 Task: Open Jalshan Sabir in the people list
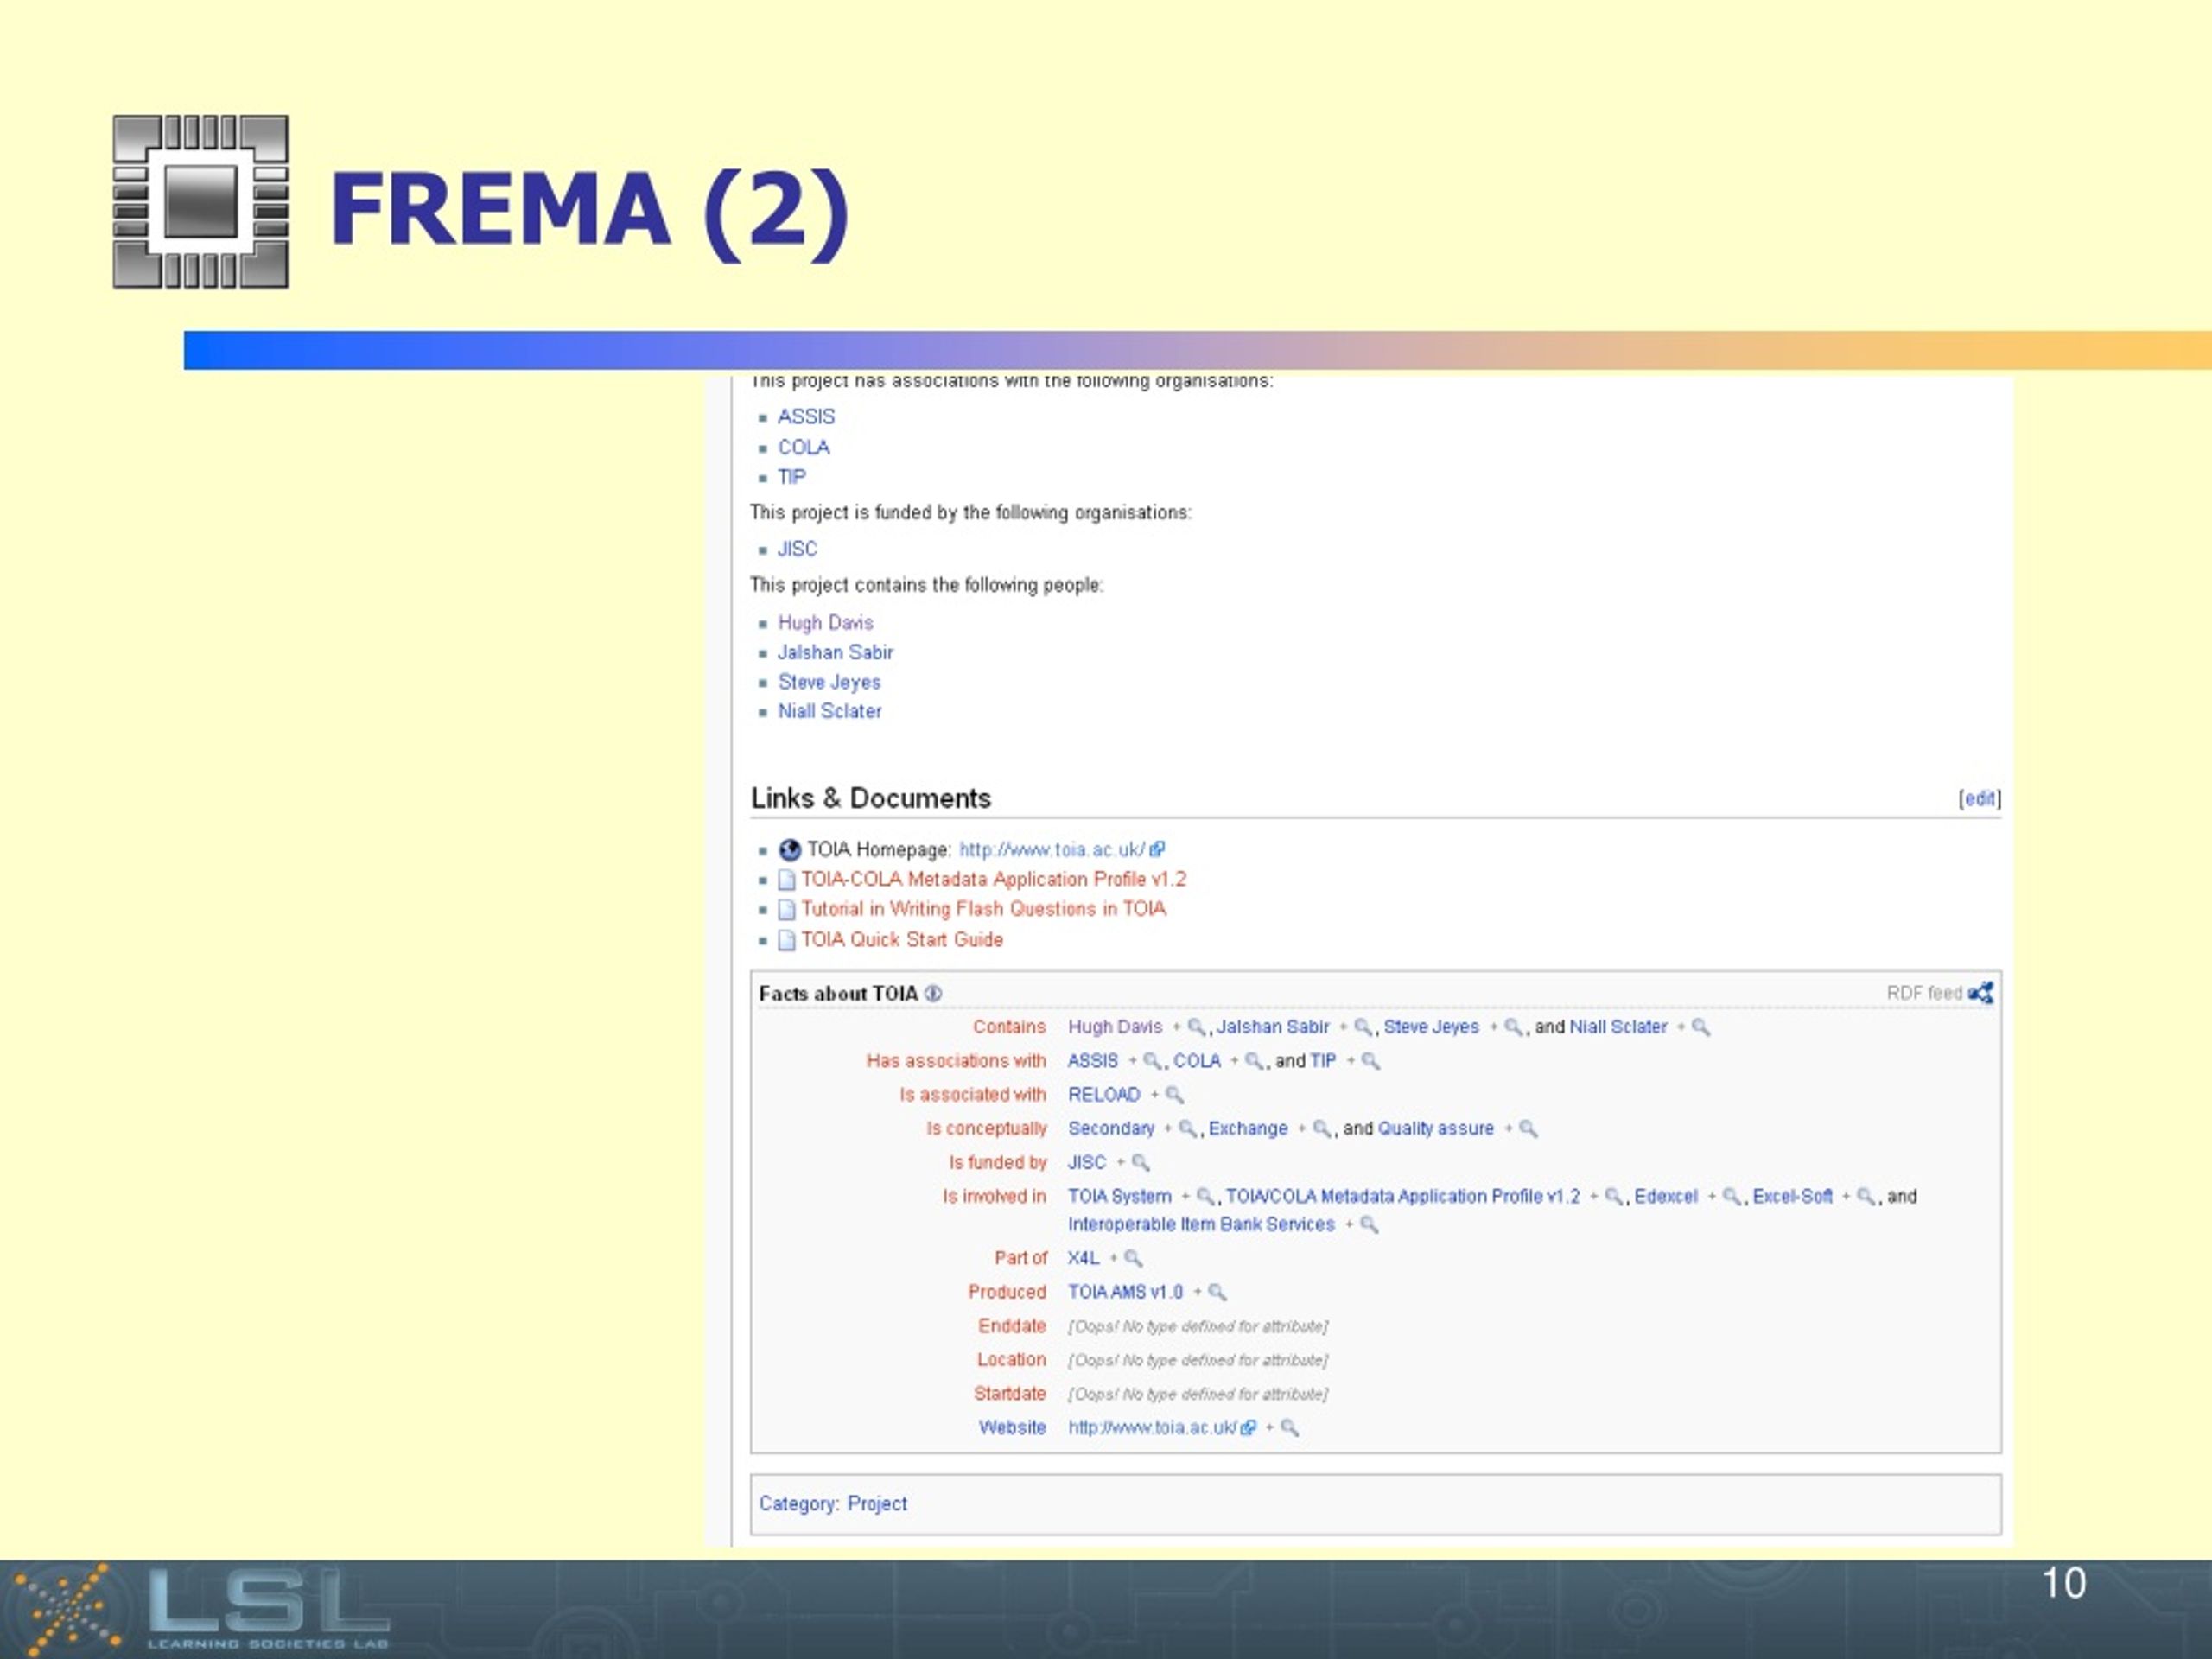pos(835,652)
